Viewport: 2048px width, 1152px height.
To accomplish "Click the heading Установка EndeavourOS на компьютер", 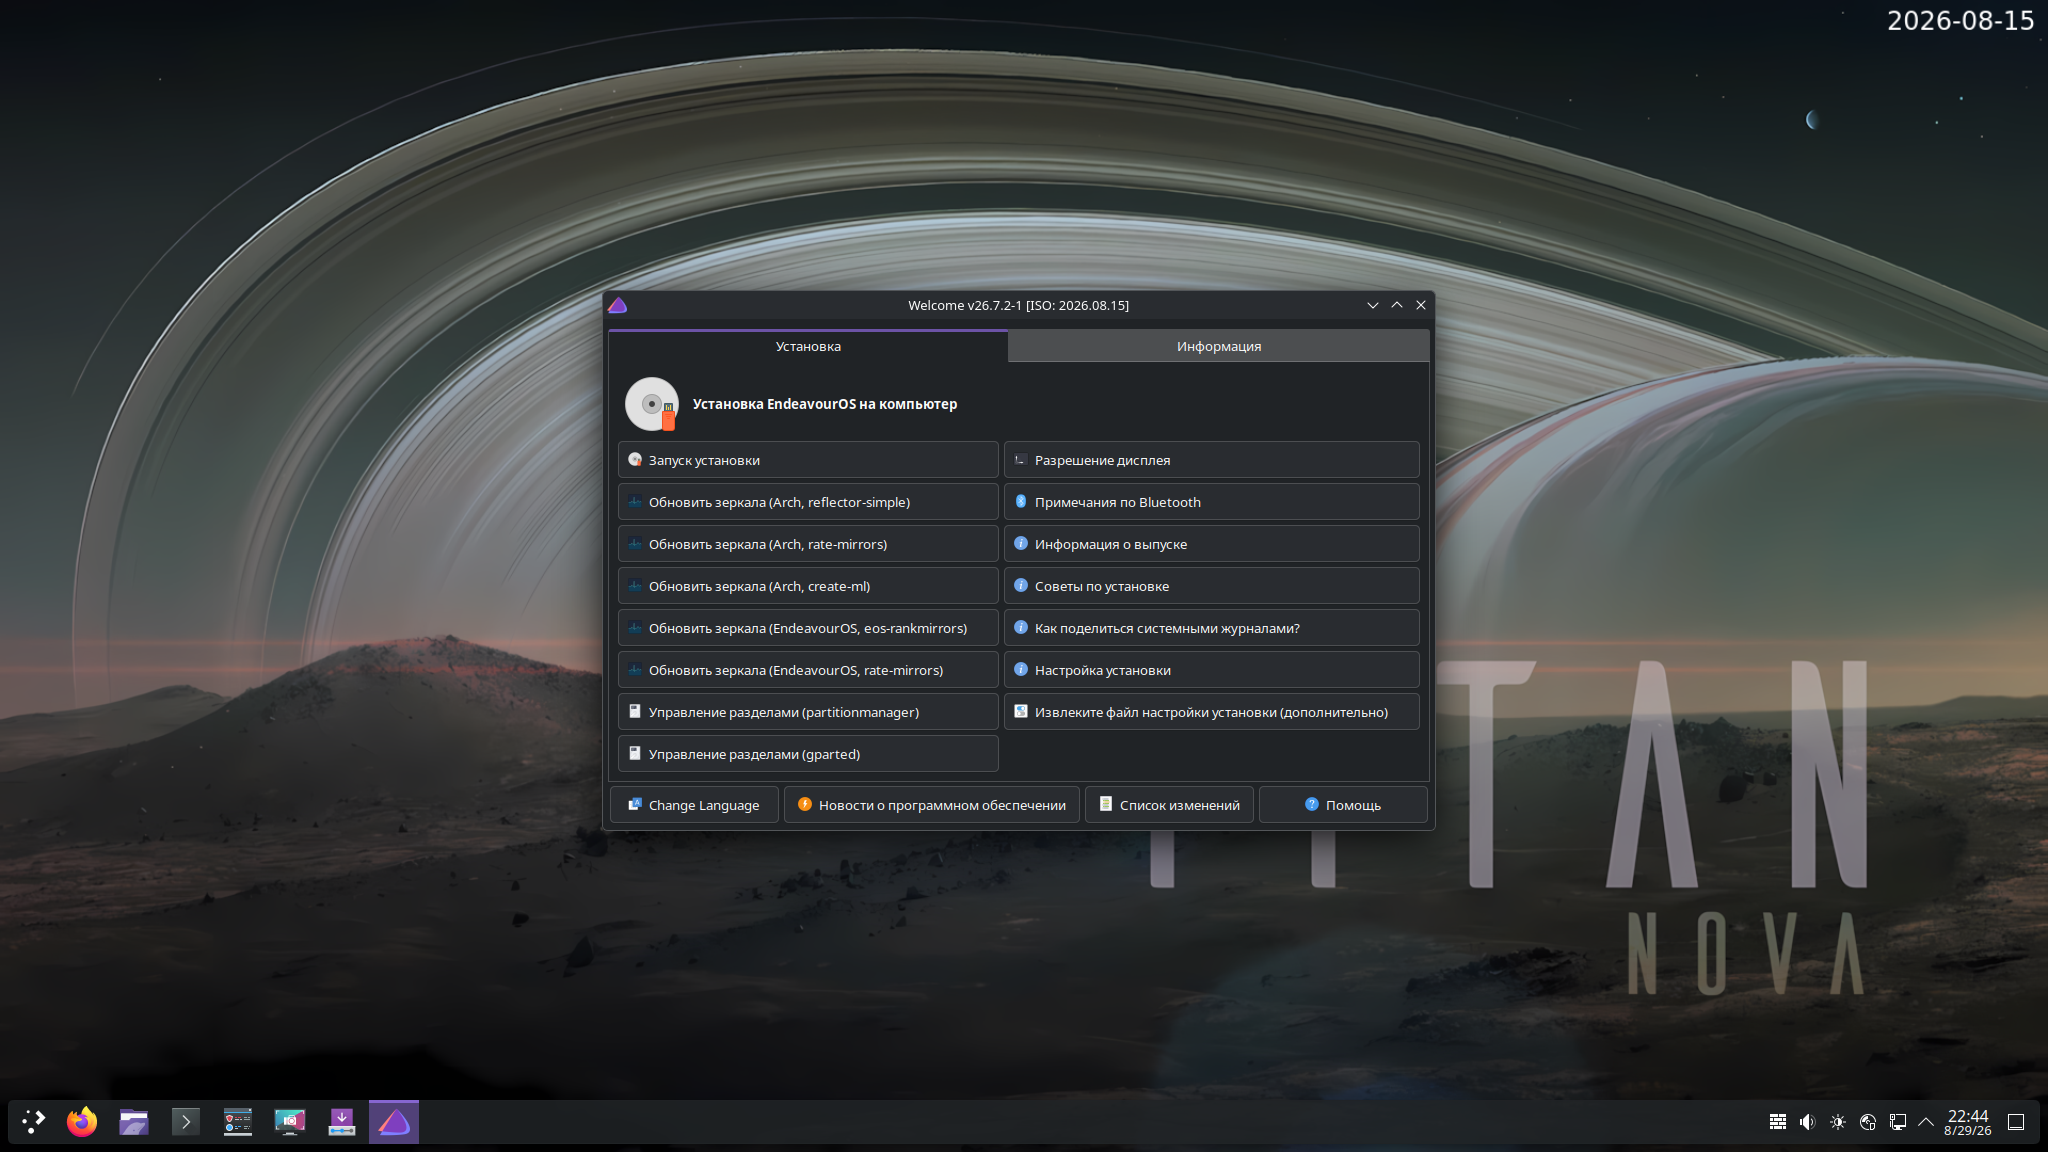I will click(825, 404).
